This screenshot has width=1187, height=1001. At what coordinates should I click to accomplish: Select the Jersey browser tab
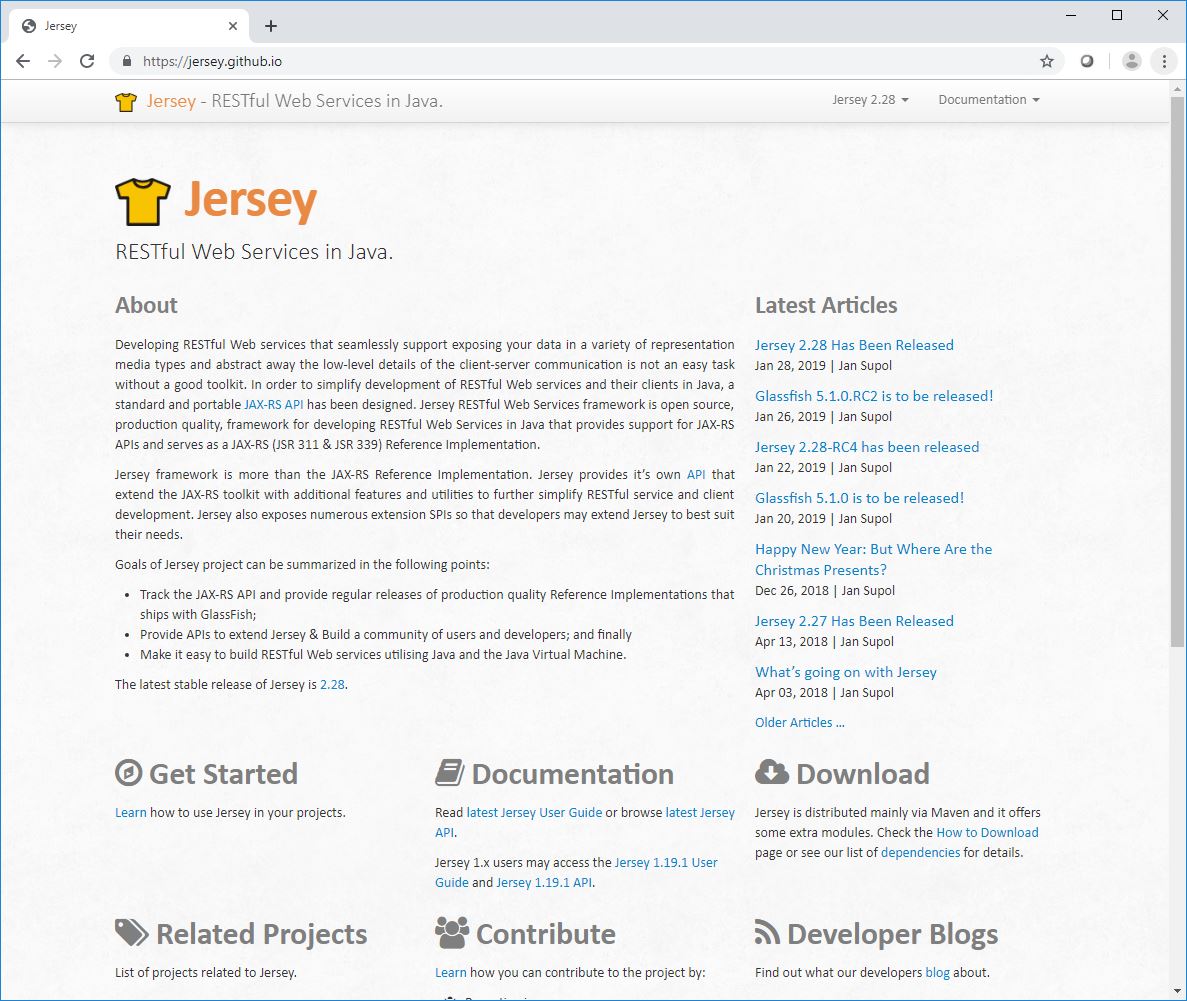129,27
